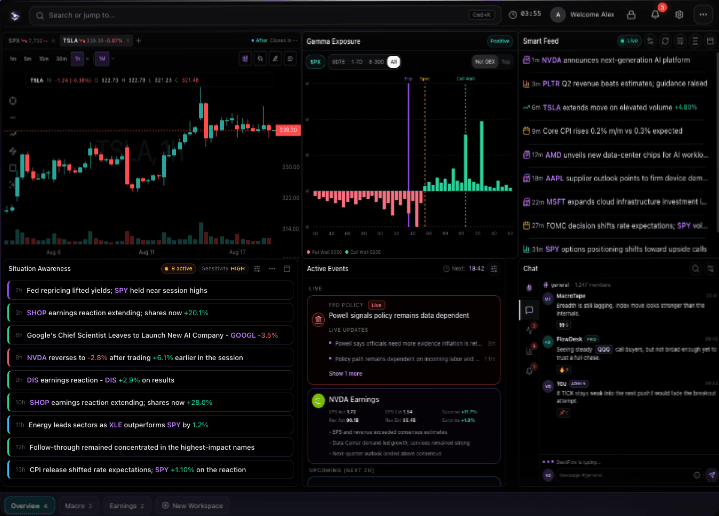Open the Overview workspace tab
Viewport: 719px width, 516px height.
pyautogui.click(x=29, y=506)
